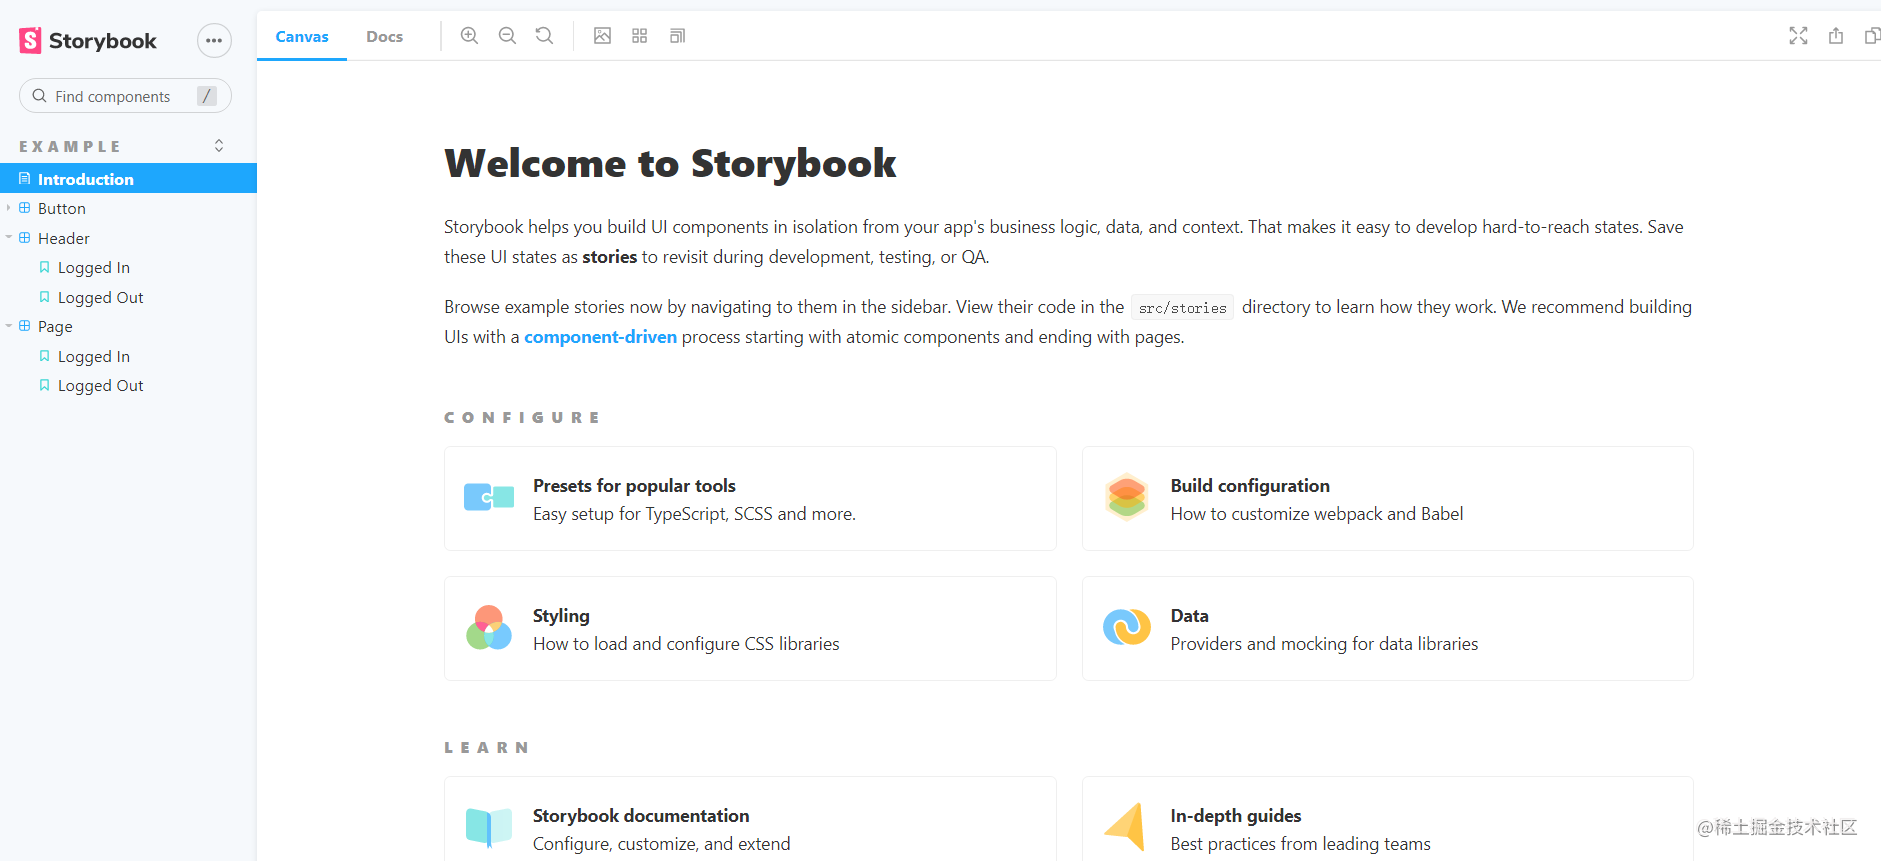
Task: Open the Logged In story under Page
Action: 94,356
